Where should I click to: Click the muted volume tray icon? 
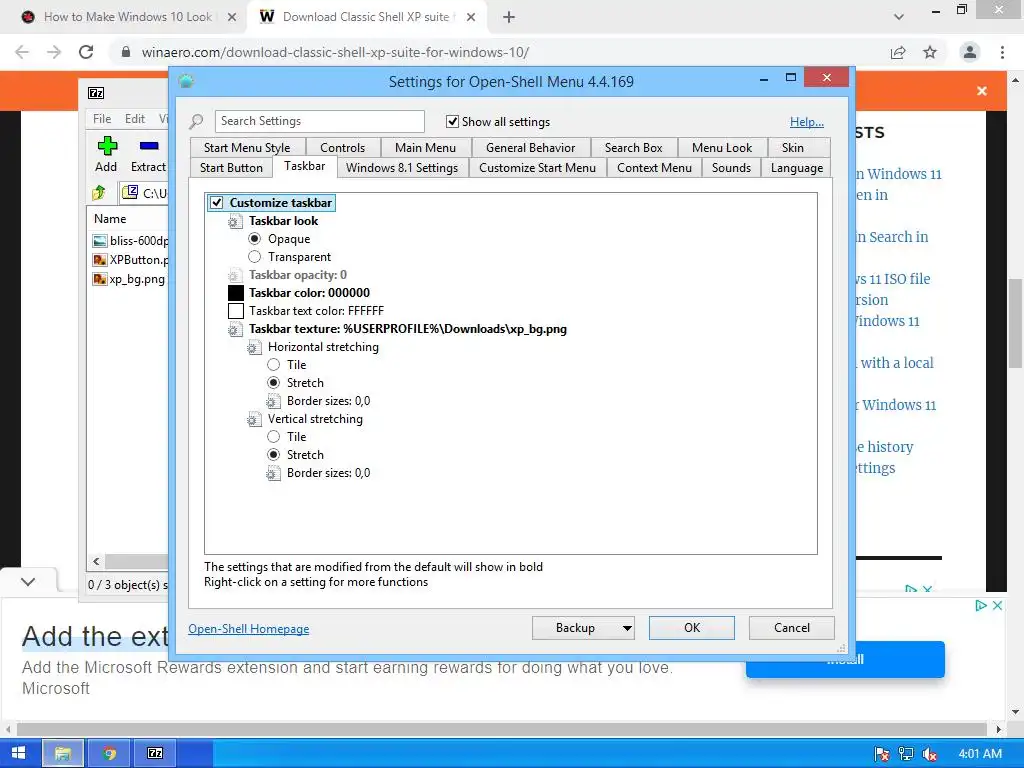click(929, 754)
